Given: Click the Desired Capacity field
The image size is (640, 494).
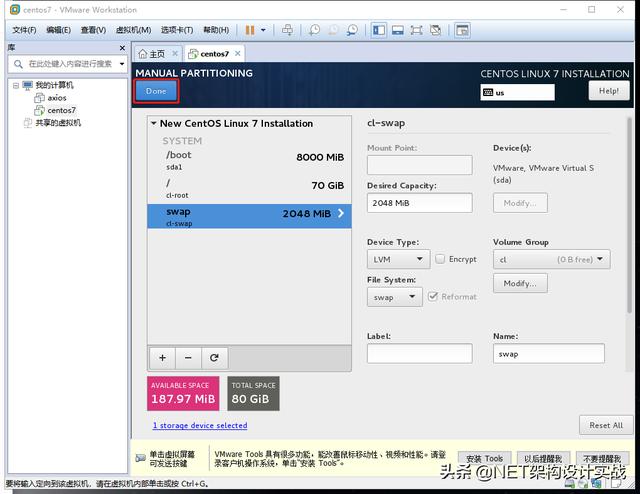Looking at the screenshot, I should click(x=420, y=203).
